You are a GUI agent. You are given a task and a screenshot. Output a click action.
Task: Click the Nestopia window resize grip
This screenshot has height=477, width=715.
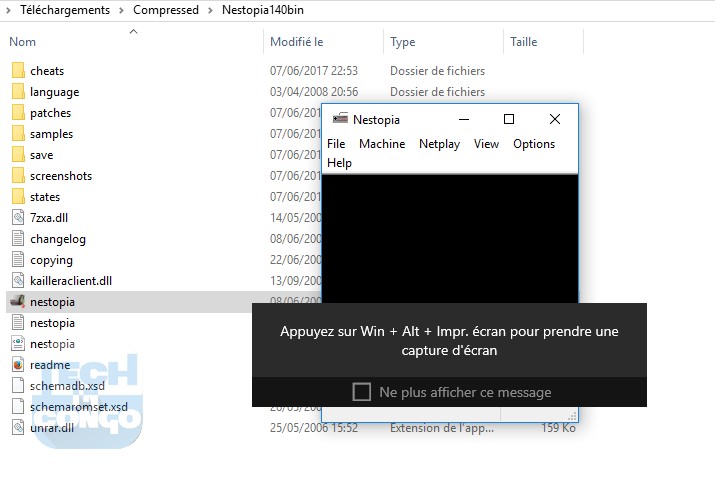coord(572,415)
